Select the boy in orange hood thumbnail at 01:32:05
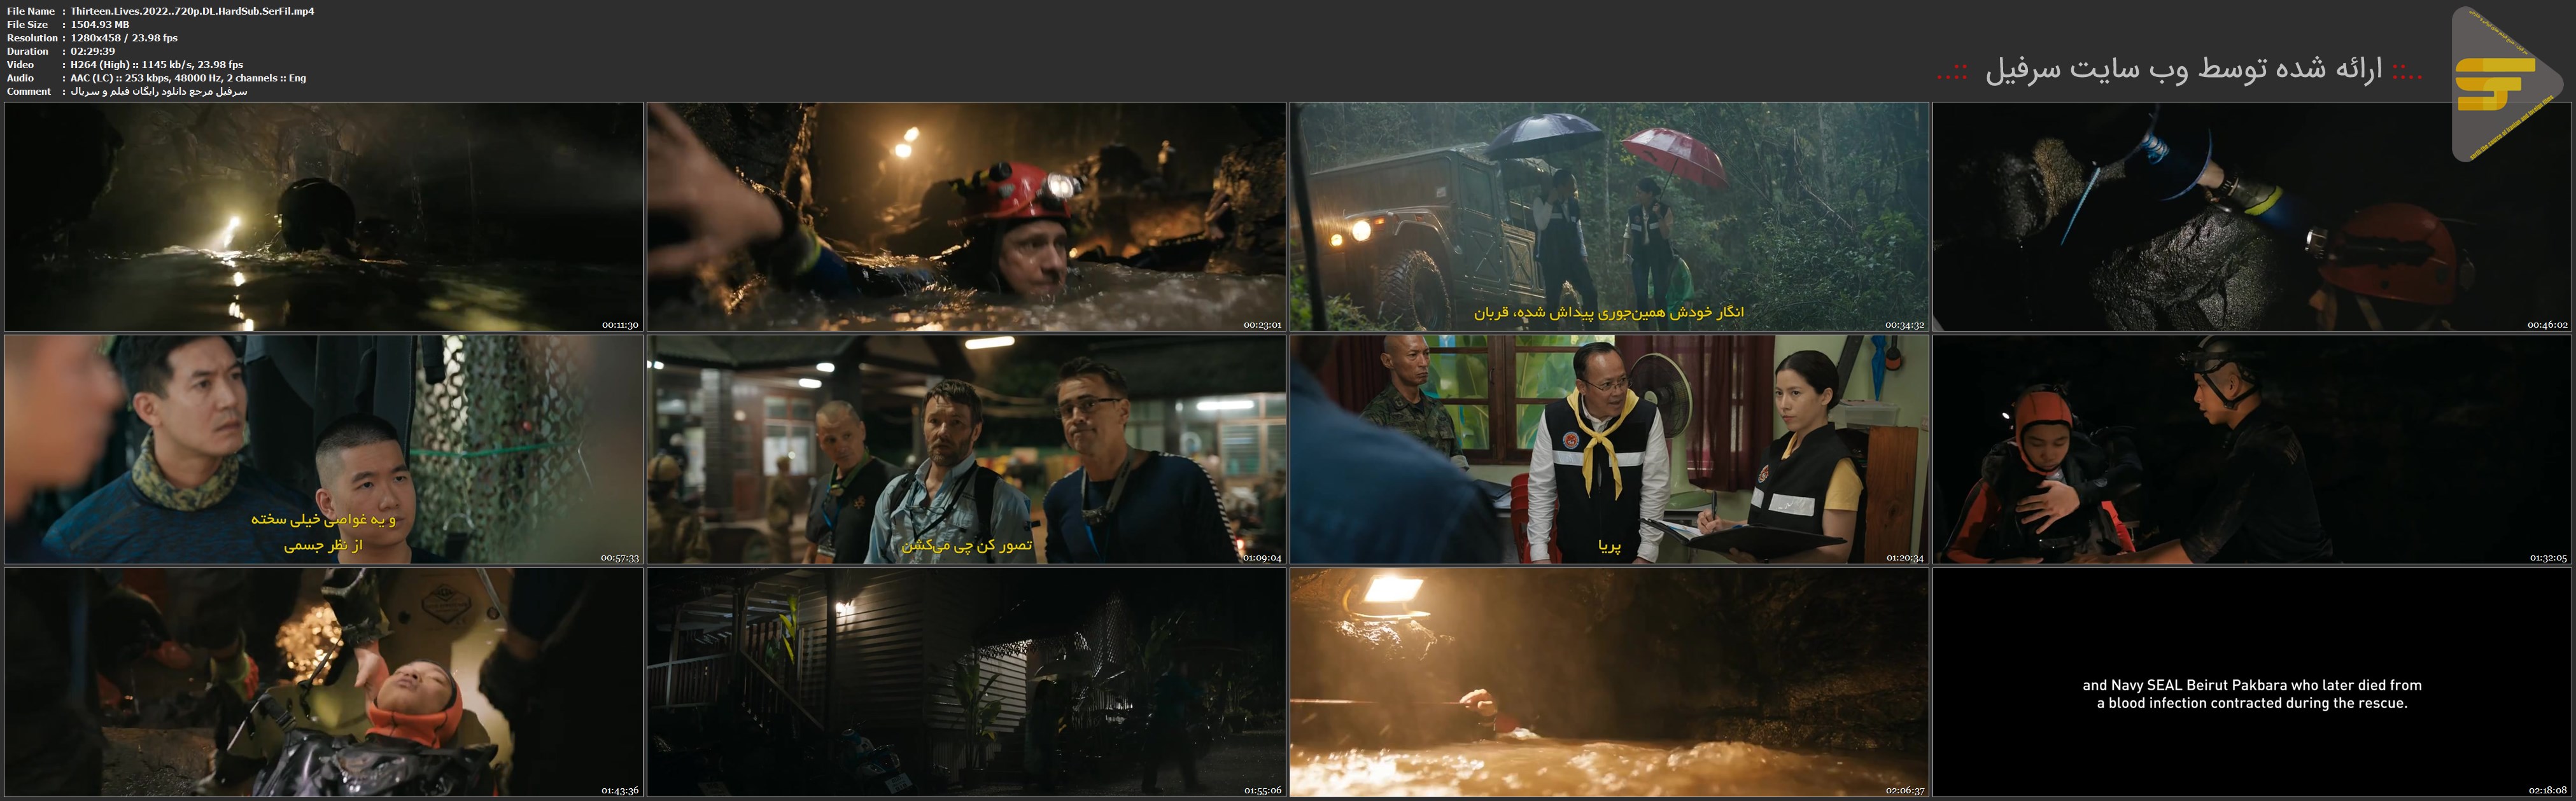The height and width of the screenshot is (801, 2576). coord(2251,449)
